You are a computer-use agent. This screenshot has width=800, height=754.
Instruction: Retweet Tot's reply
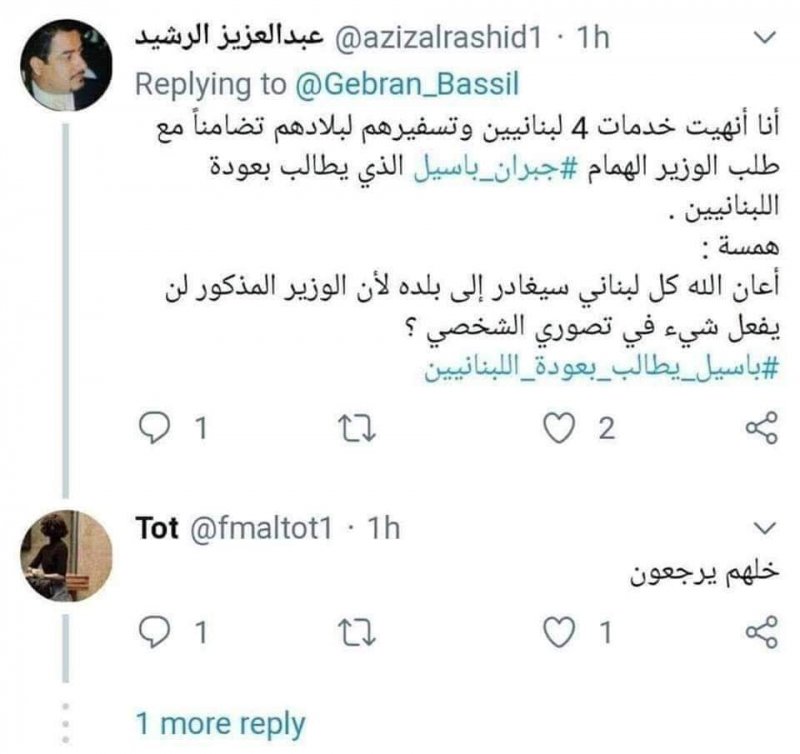(x=355, y=632)
